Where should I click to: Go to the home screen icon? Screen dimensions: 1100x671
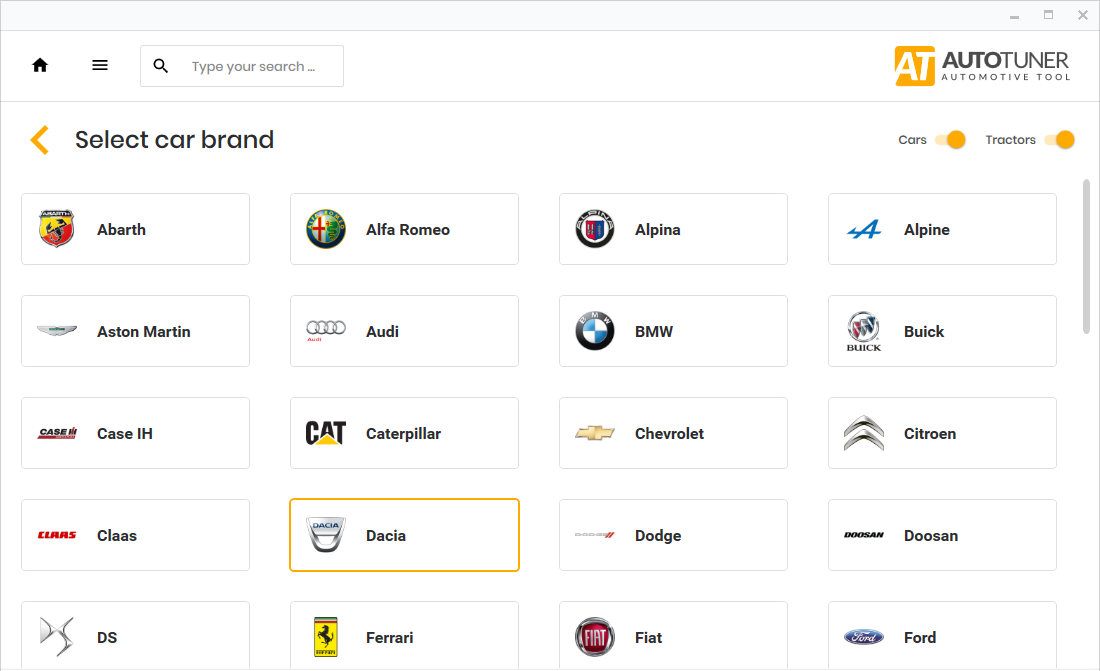click(40, 66)
